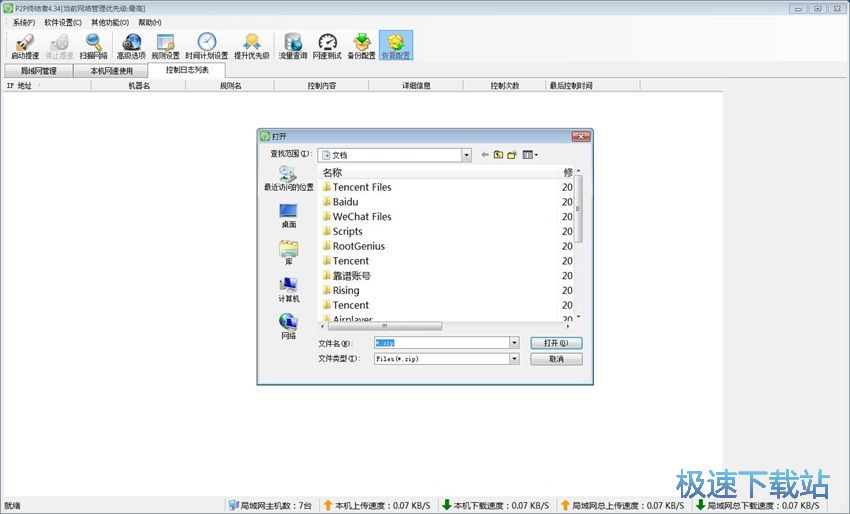Image resolution: width=850 pixels, height=514 pixels.
Task: Open the 软件设置(C) menu
Action: [63, 23]
